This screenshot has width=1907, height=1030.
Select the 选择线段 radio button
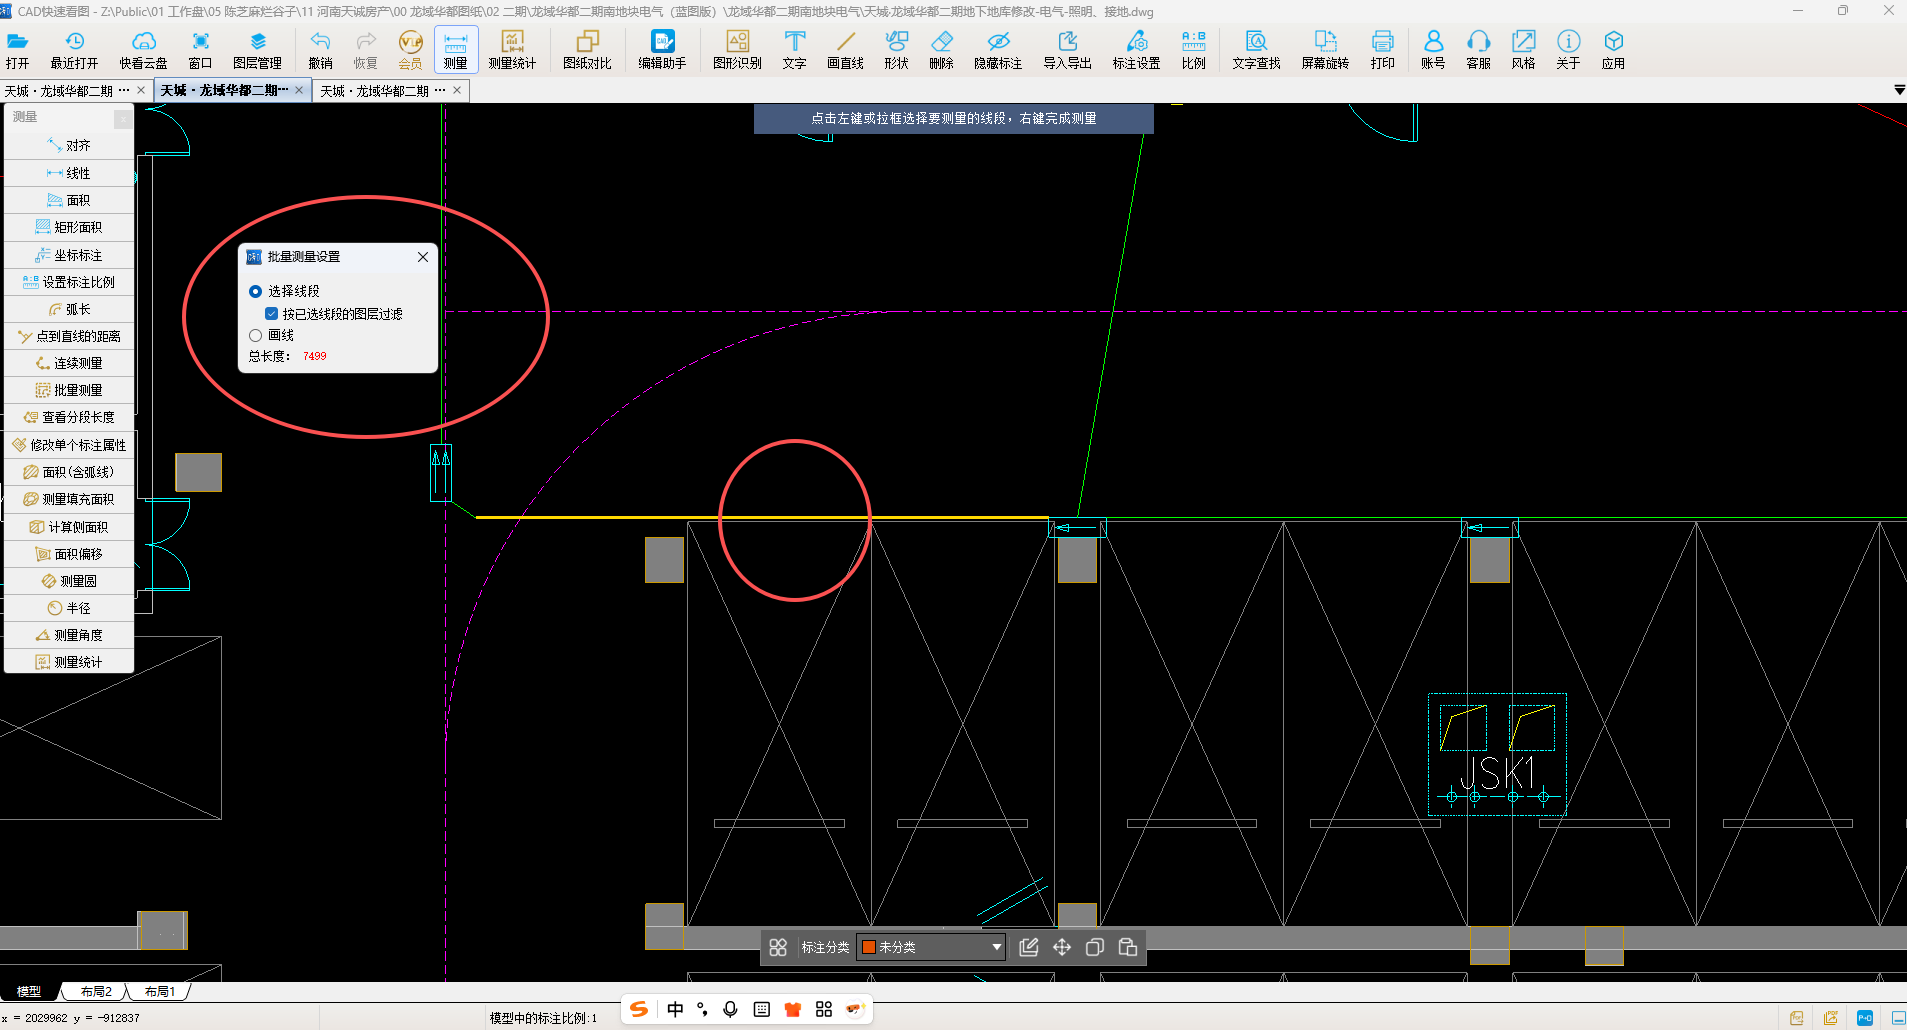[256, 291]
